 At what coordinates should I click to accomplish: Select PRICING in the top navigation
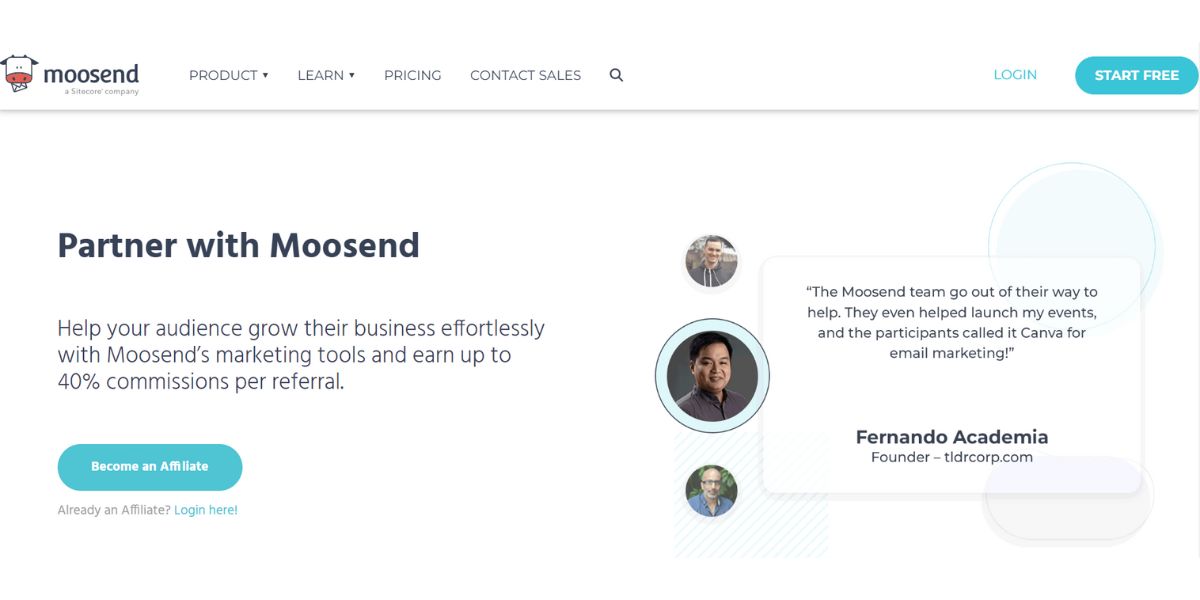click(x=412, y=75)
